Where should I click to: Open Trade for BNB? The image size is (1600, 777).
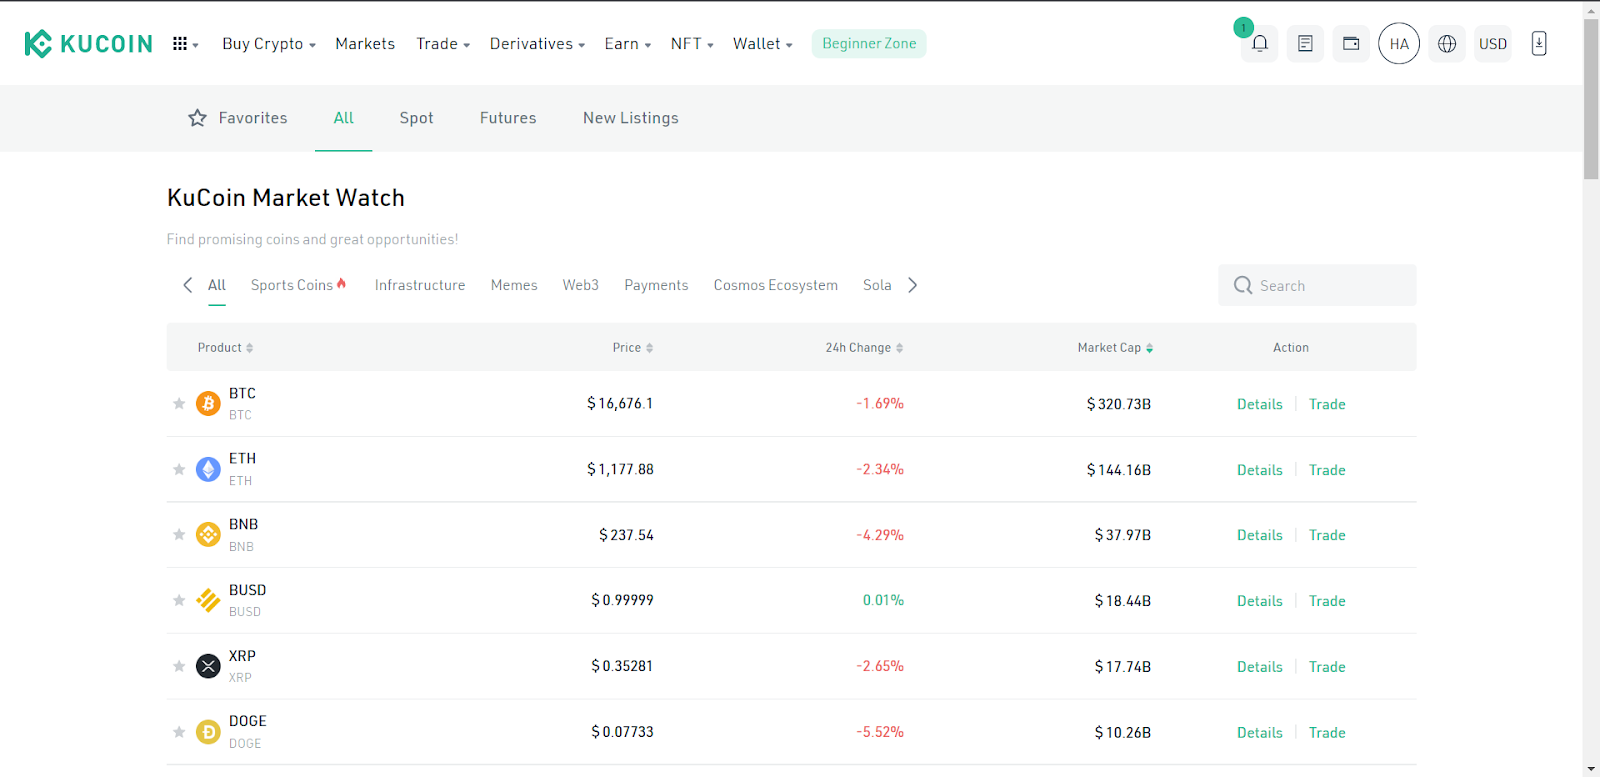(1327, 535)
